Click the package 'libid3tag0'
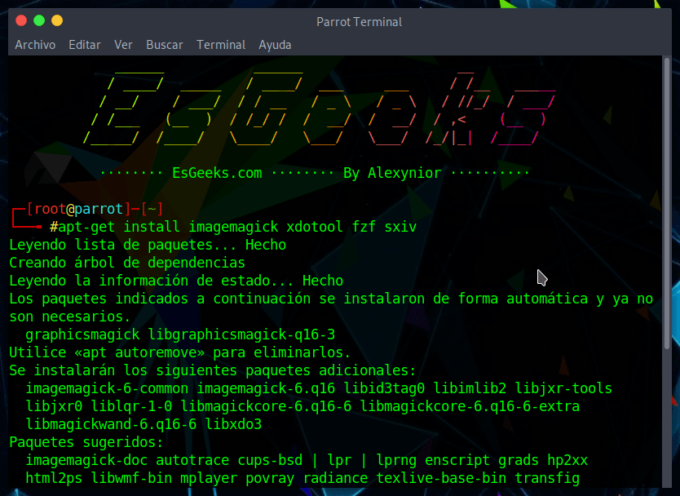Screen dimensions: 680x496 (384, 388)
